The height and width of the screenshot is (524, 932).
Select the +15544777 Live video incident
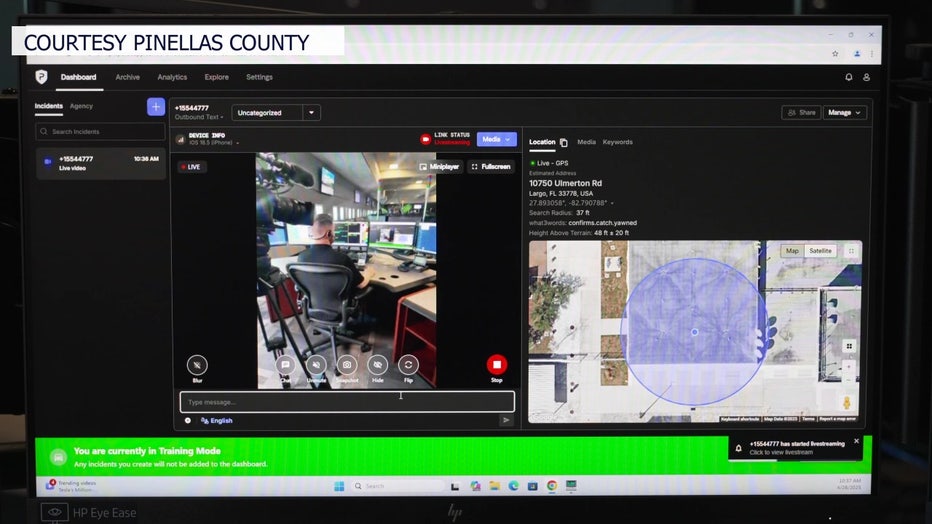(x=100, y=163)
